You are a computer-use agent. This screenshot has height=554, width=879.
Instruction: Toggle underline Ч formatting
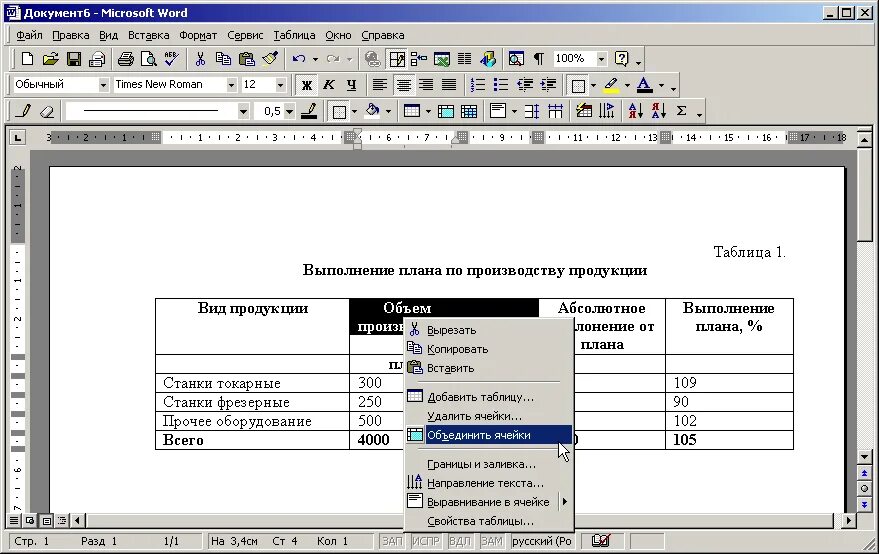[x=351, y=85]
